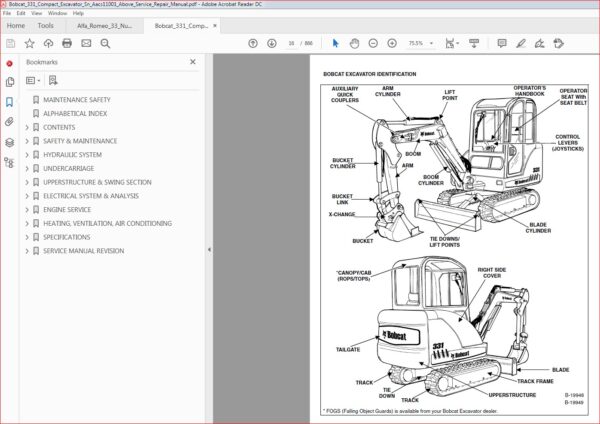Close the Bookmarks panel
Viewport: 600px width, 424px height.
193,62
